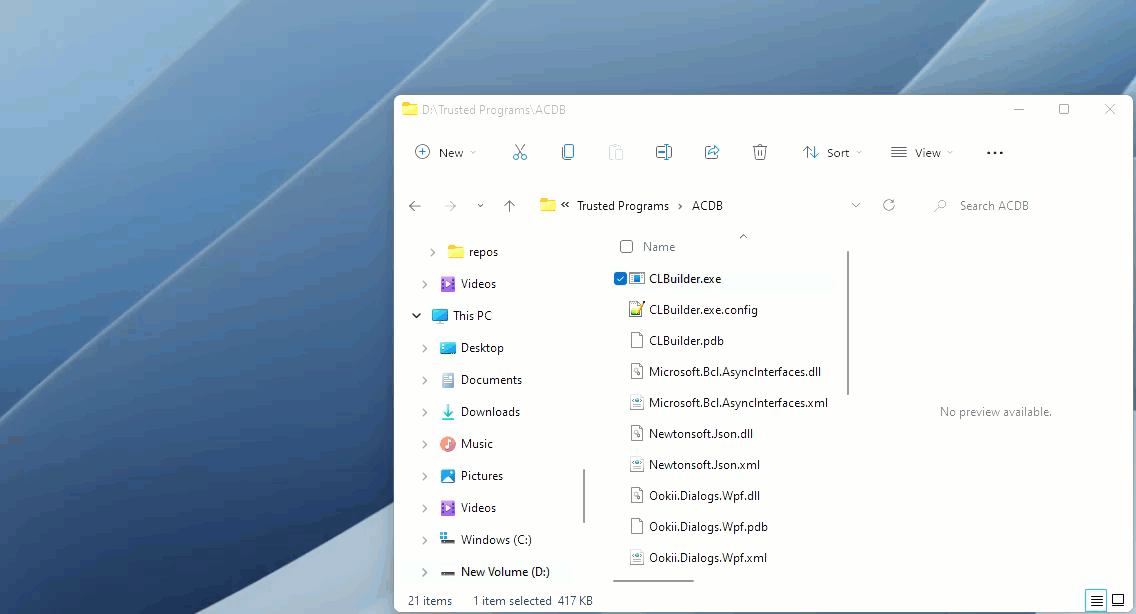Refresh the ACDB folder view
The width and height of the screenshot is (1136, 614).
(x=889, y=205)
